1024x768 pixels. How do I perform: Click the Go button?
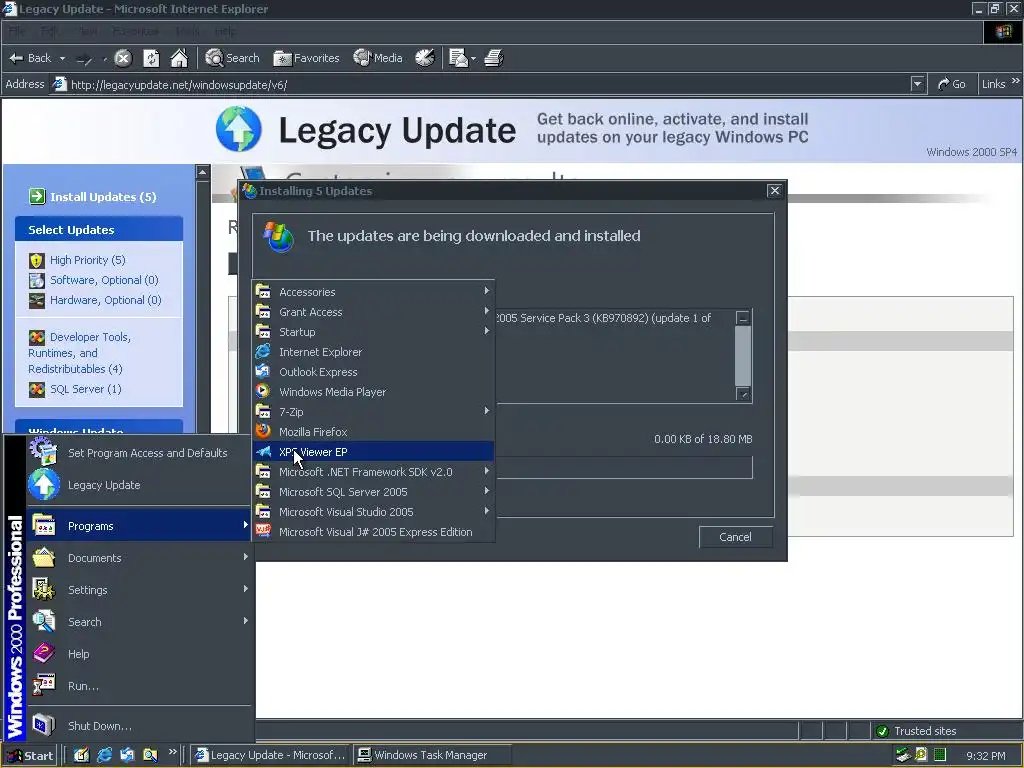[x=951, y=84]
